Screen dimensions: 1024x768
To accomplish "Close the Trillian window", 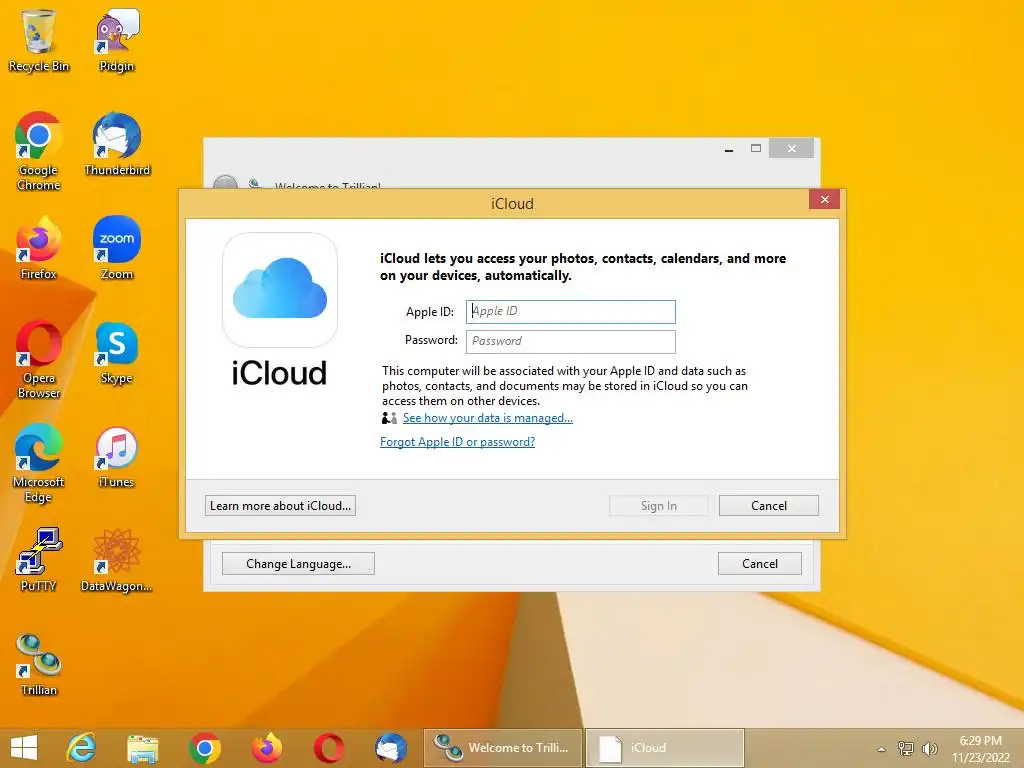I will (x=792, y=148).
